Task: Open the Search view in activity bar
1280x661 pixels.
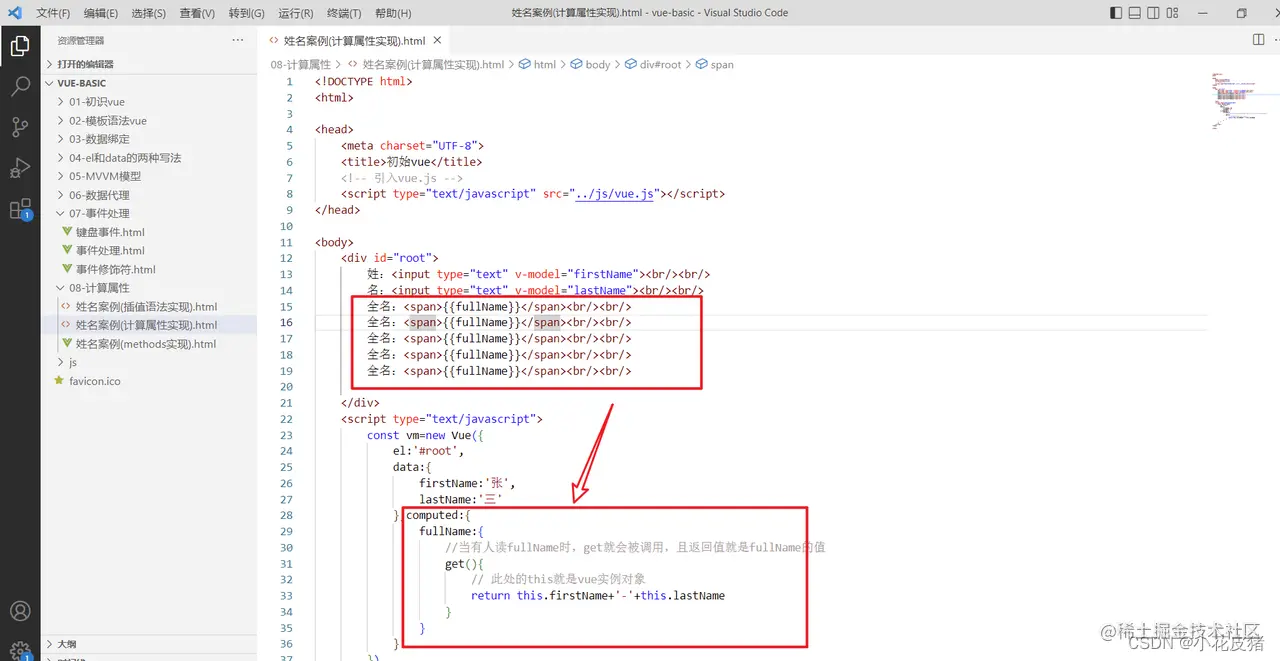Action: (x=20, y=86)
